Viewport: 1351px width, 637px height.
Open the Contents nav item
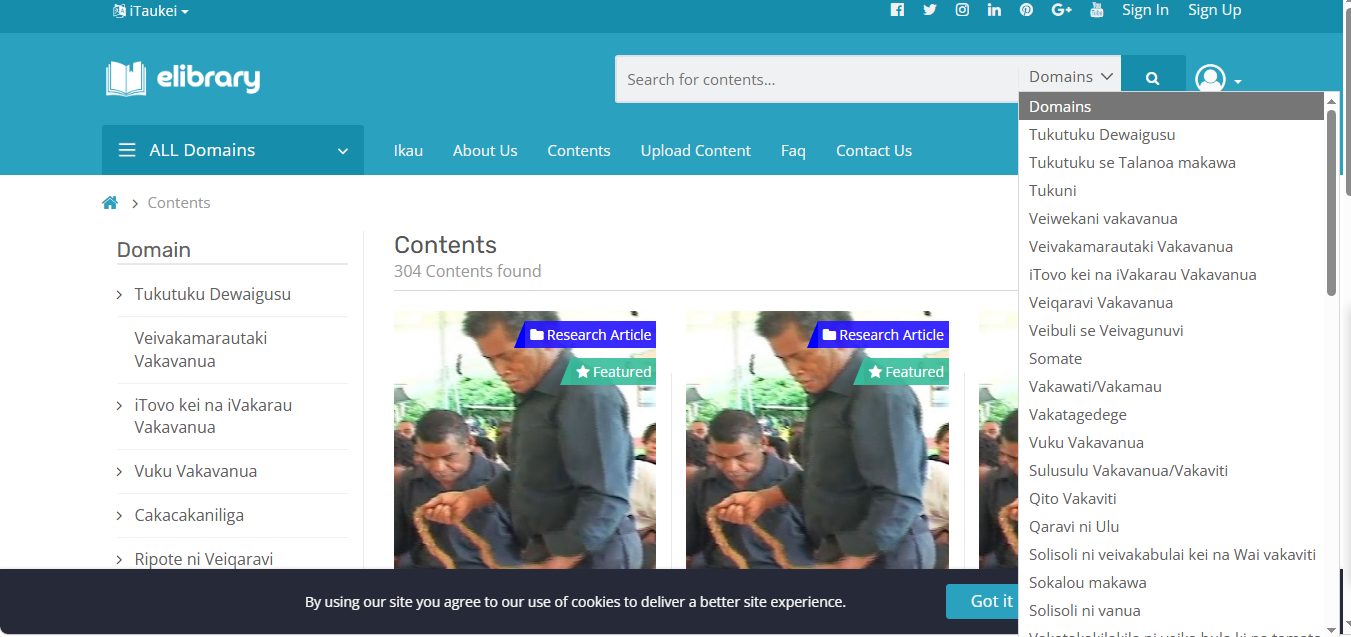click(x=579, y=151)
